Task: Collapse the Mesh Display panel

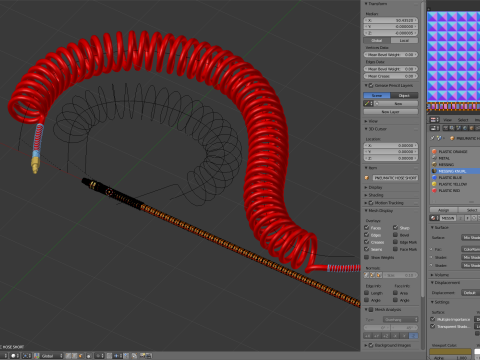Action: (x=366, y=211)
